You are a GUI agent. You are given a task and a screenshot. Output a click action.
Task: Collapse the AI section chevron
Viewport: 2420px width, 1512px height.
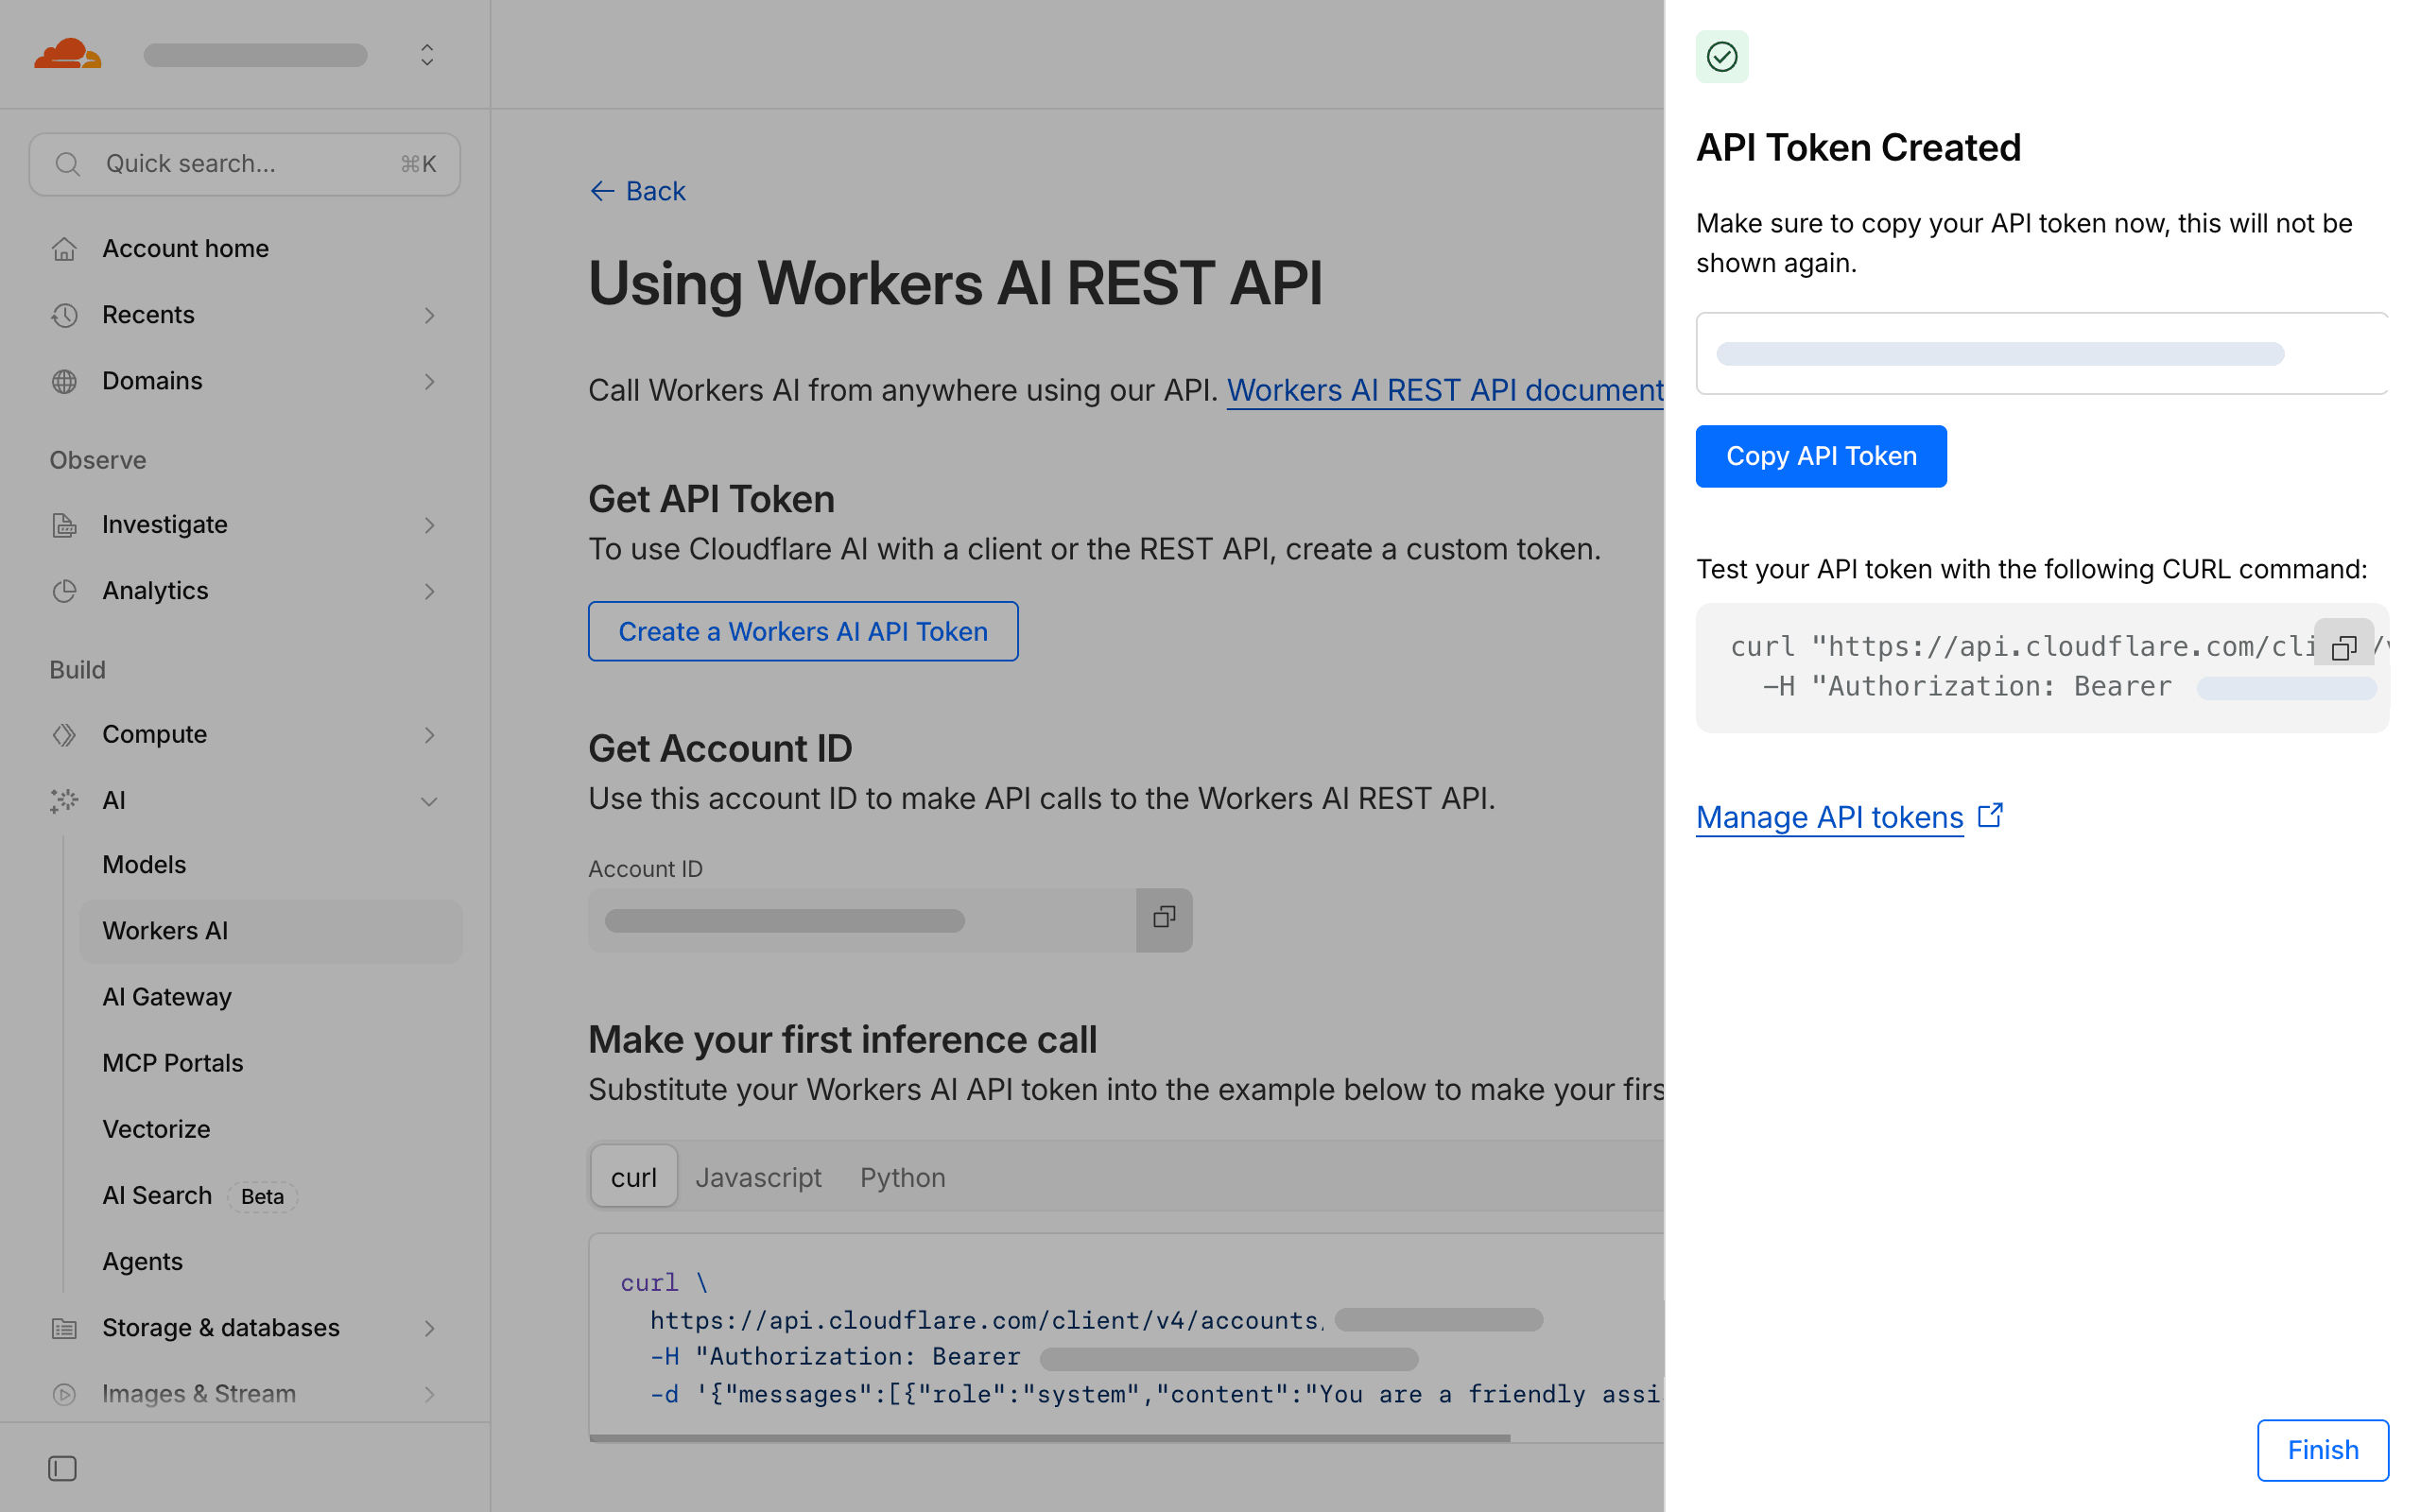pos(429,801)
